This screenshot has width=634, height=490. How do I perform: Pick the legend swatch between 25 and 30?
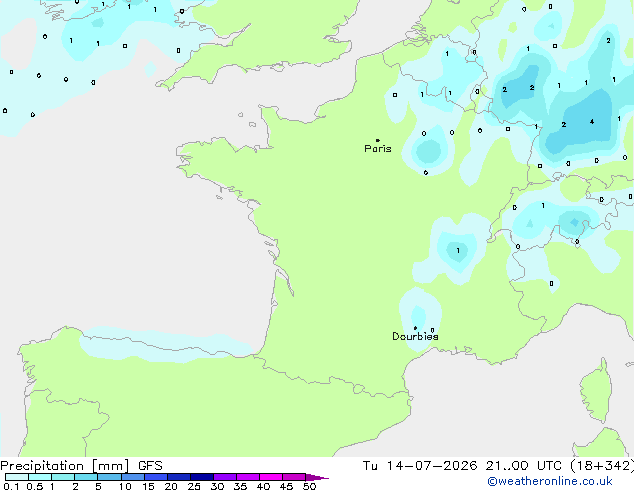[x=202, y=477]
